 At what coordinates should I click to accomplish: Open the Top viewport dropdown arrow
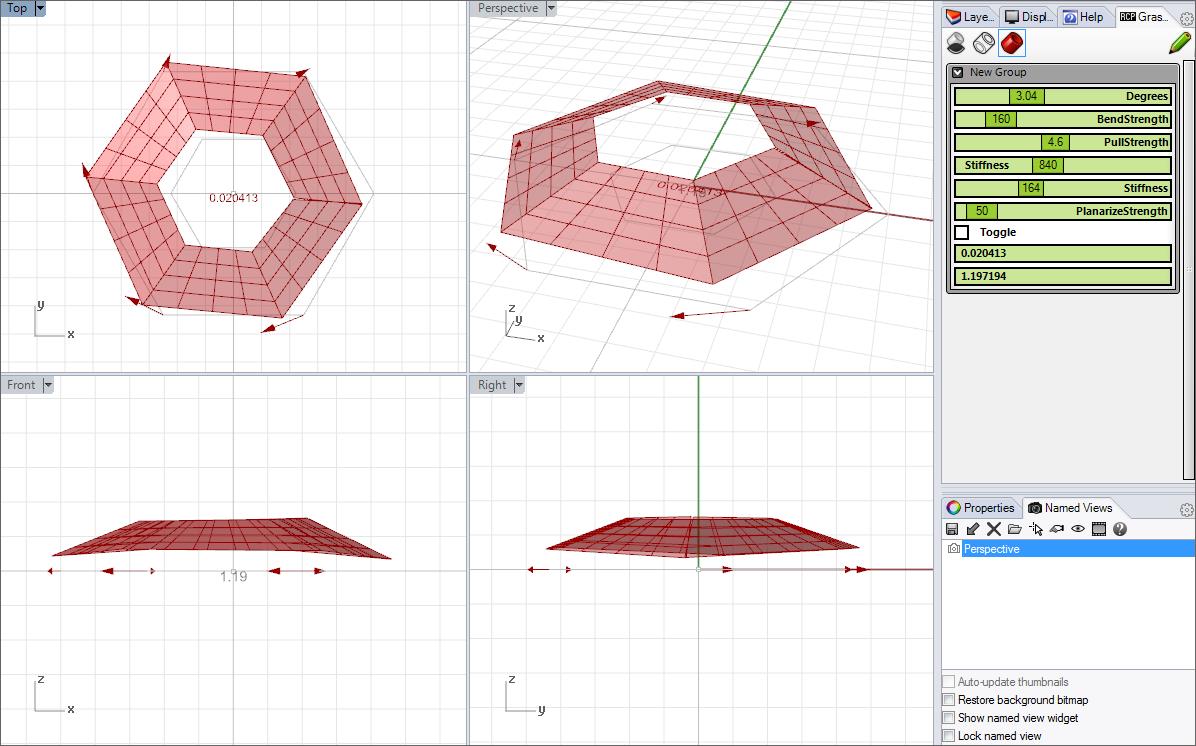pos(40,8)
